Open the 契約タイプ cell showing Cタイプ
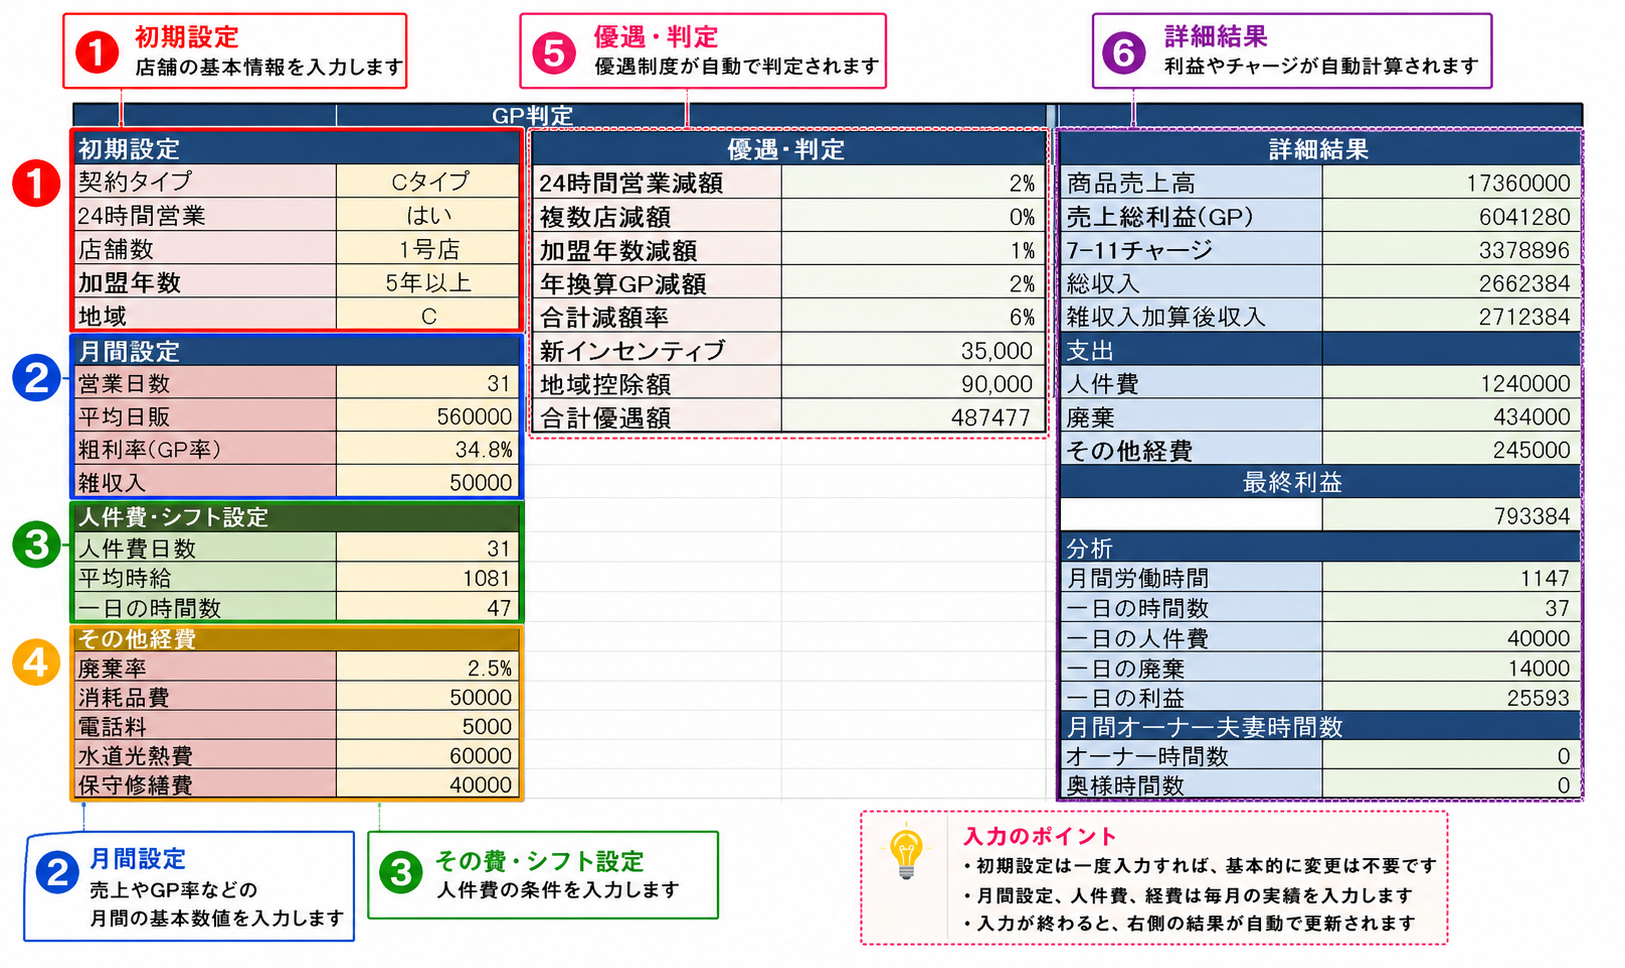 428,182
